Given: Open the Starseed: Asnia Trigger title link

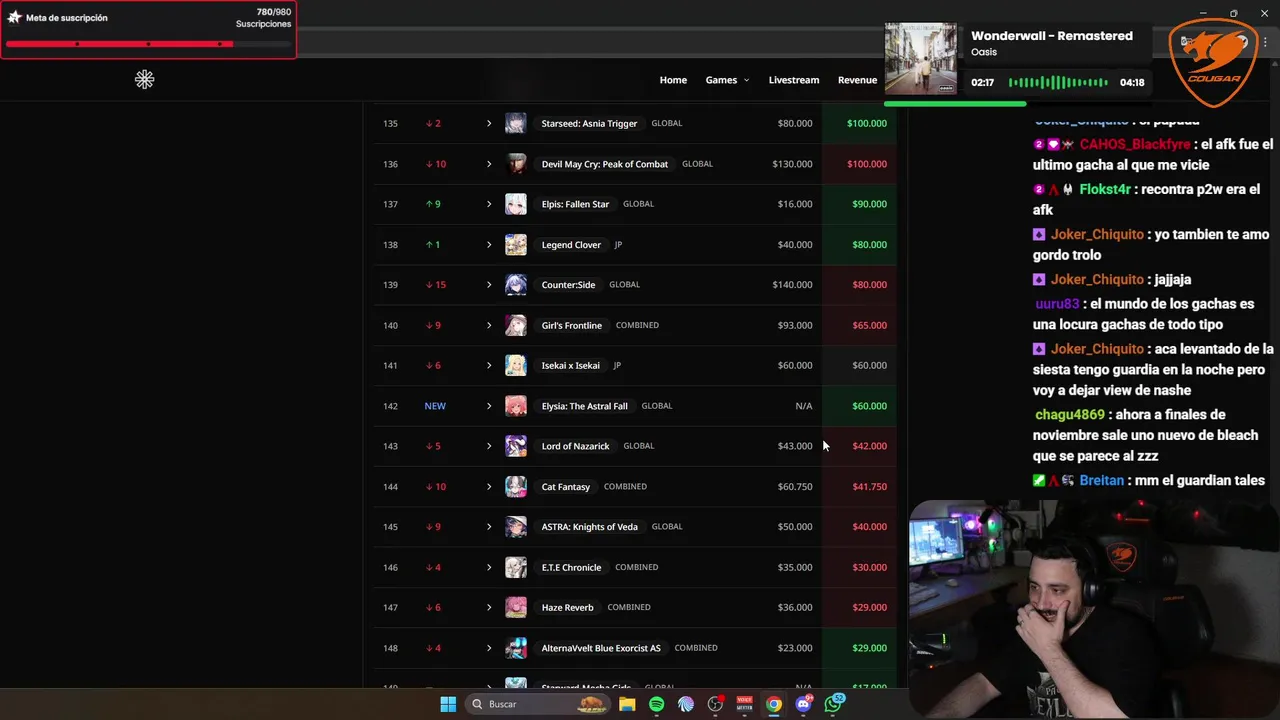Looking at the screenshot, I should point(589,123).
